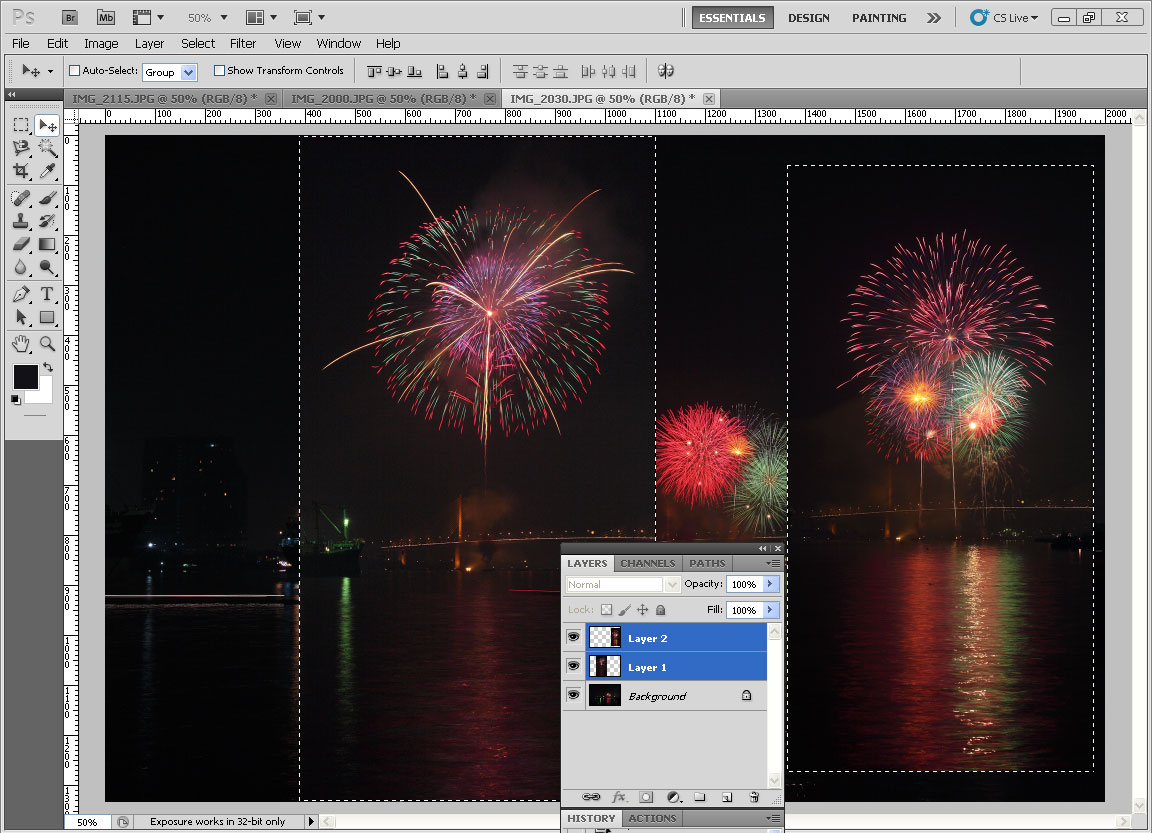Select the Crop tool
Viewport: 1152px width, 833px height.
pyautogui.click(x=21, y=172)
